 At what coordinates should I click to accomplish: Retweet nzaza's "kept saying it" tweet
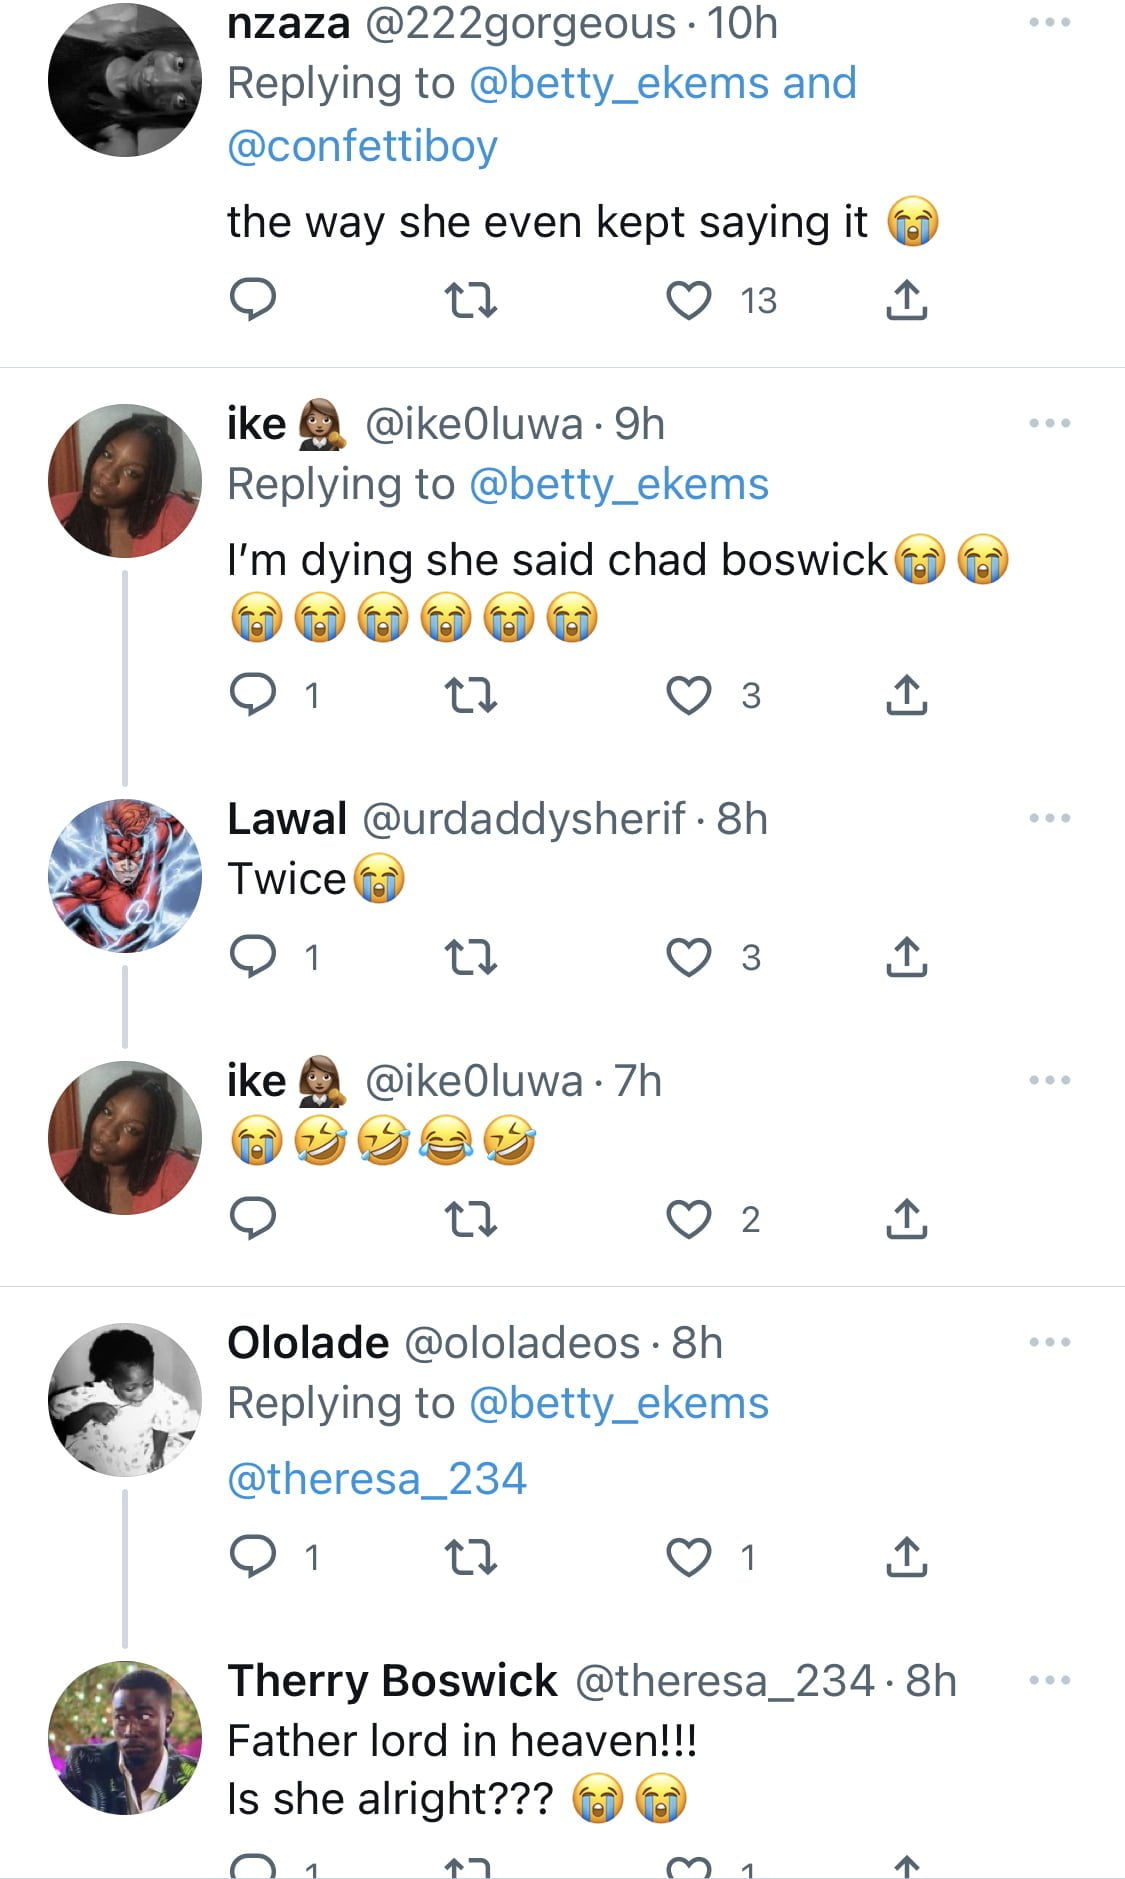470,300
